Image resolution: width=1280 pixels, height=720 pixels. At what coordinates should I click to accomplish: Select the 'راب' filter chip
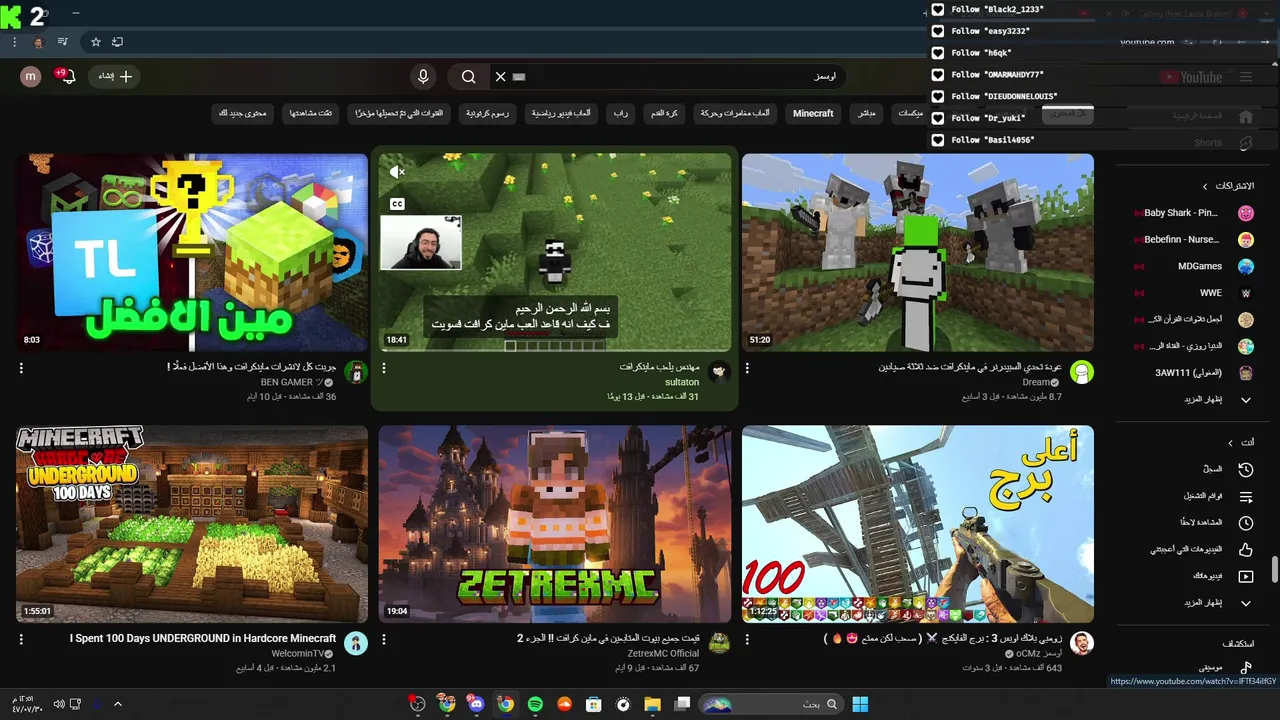tap(621, 114)
